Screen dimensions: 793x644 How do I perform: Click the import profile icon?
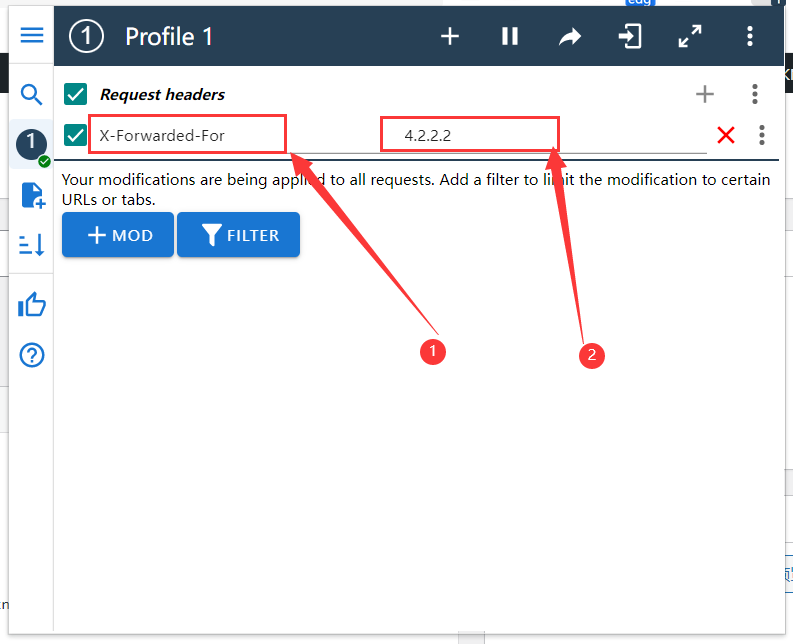pyautogui.click(x=629, y=37)
